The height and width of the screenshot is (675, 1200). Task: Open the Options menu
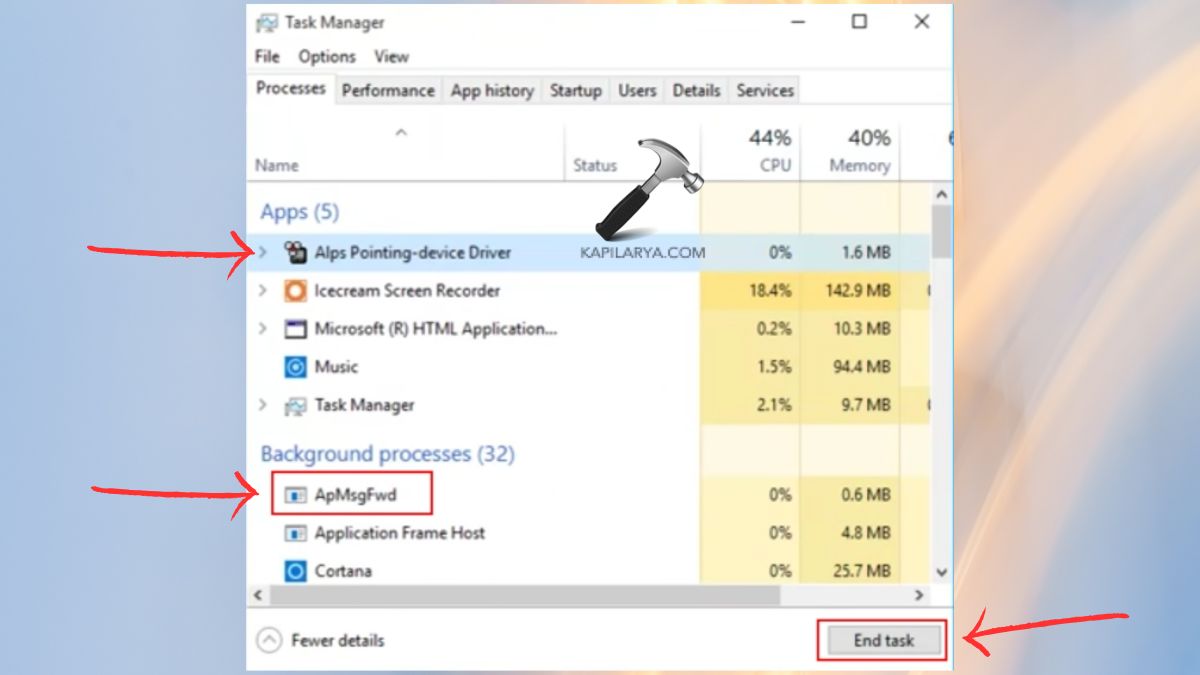click(x=326, y=57)
